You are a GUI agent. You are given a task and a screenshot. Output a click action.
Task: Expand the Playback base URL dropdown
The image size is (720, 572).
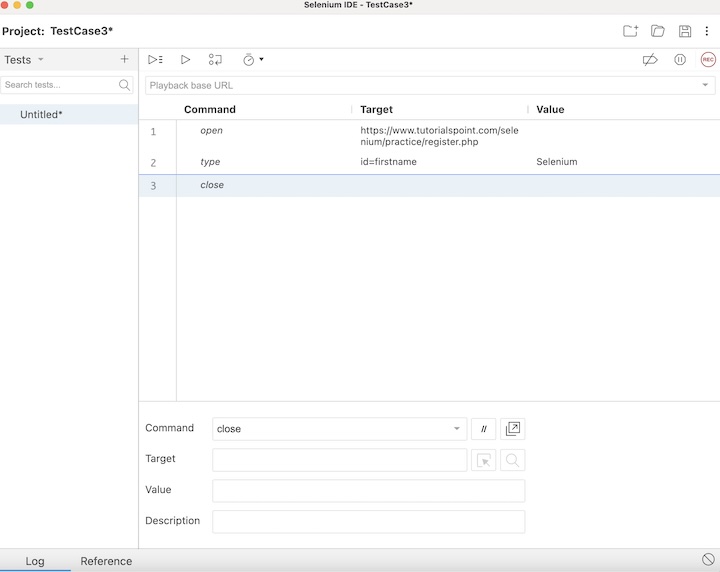tap(704, 86)
